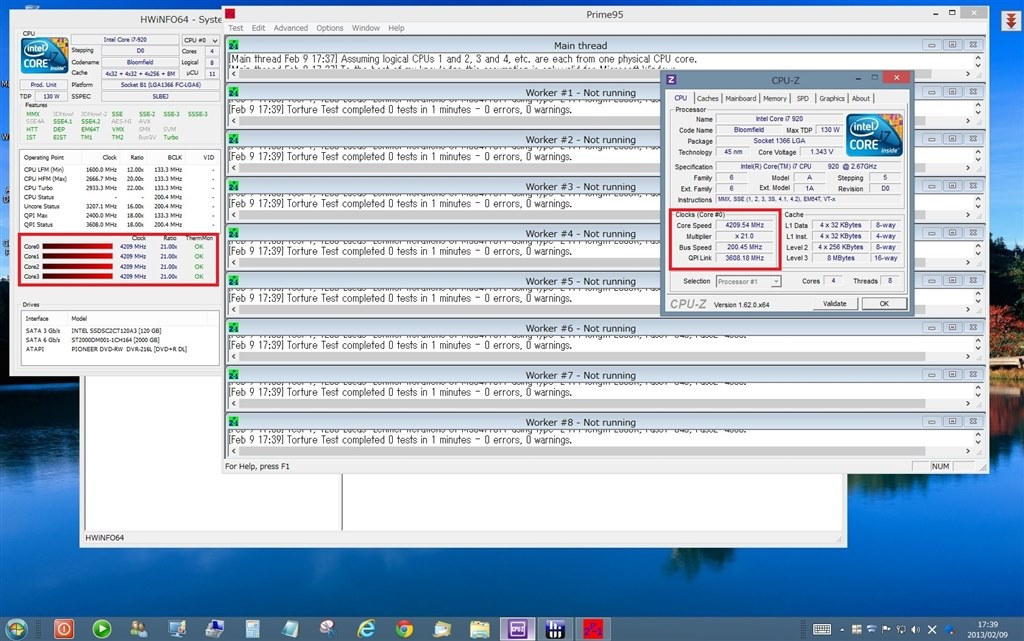Open the CPU #0 dropdown in HWiNFO64
Image resolution: width=1024 pixels, height=641 pixels.
click(x=200, y=40)
